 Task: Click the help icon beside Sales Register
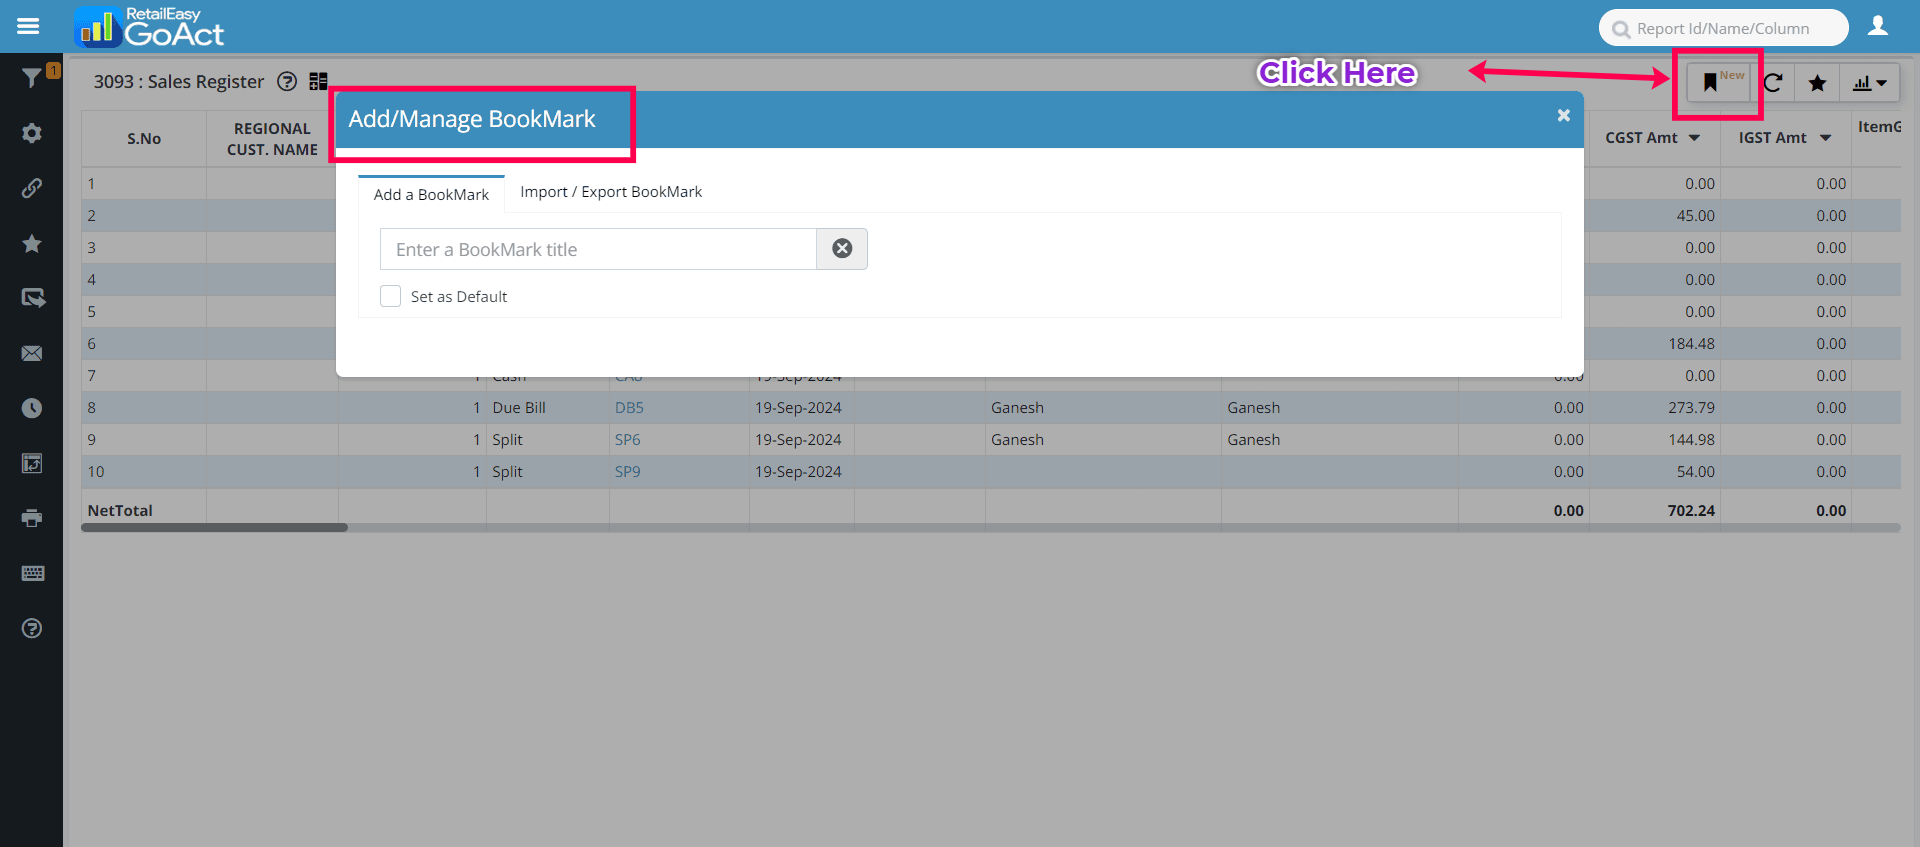[x=287, y=82]
